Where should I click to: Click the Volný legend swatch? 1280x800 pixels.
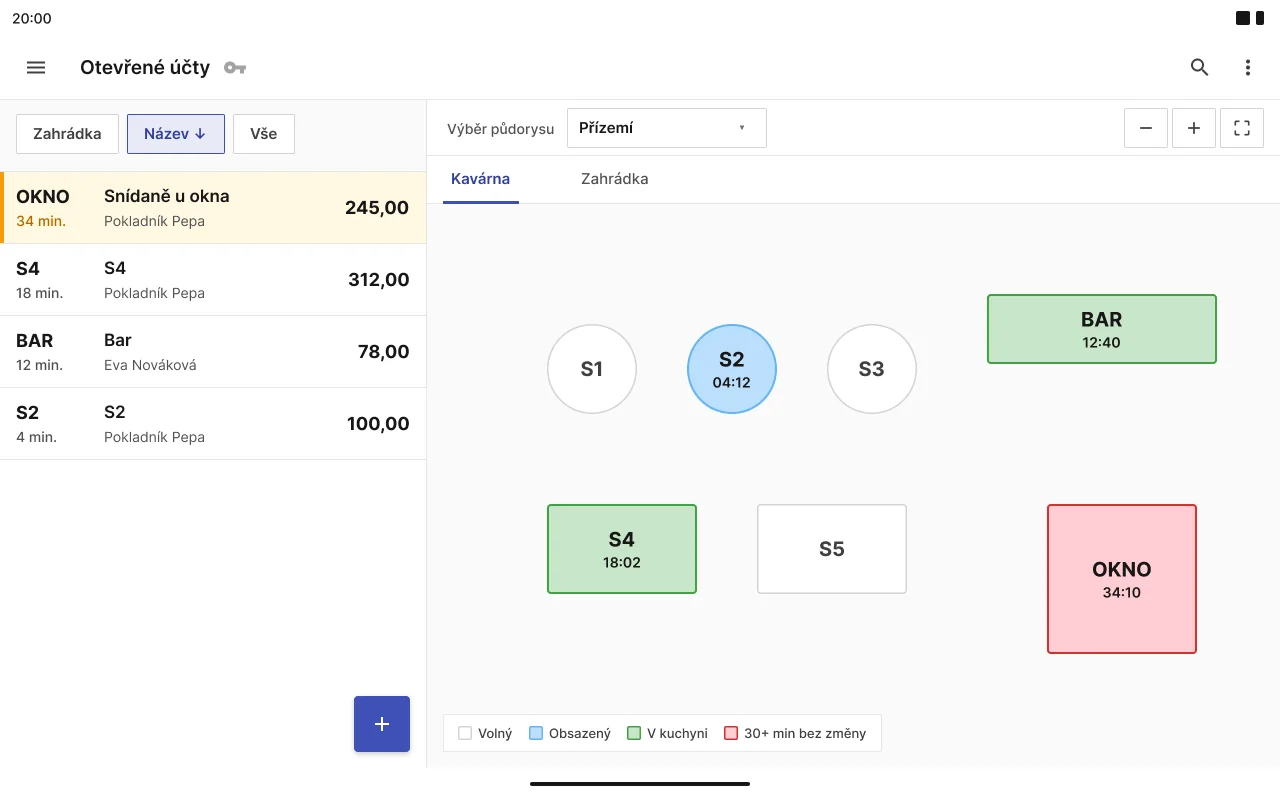point(465,733)
